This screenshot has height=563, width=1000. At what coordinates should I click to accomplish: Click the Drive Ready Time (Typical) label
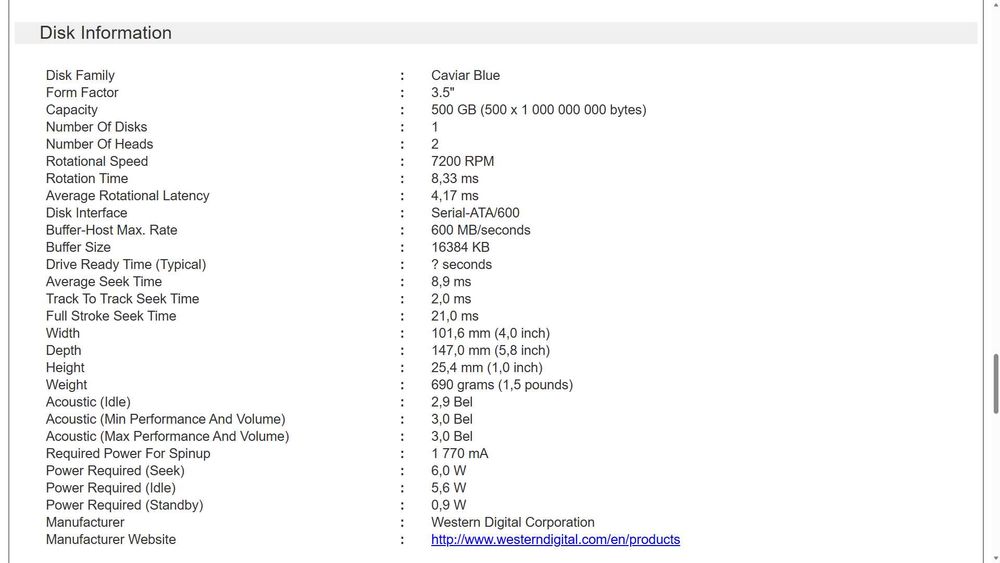[126, 265]
